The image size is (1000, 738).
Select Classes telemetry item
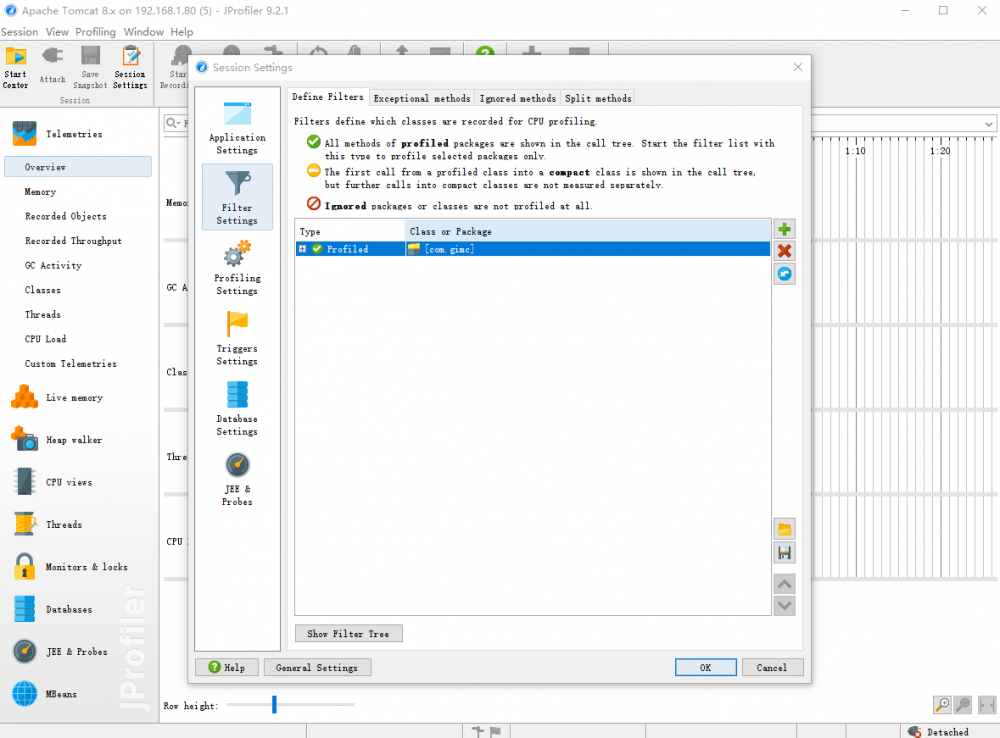(43, 290)
